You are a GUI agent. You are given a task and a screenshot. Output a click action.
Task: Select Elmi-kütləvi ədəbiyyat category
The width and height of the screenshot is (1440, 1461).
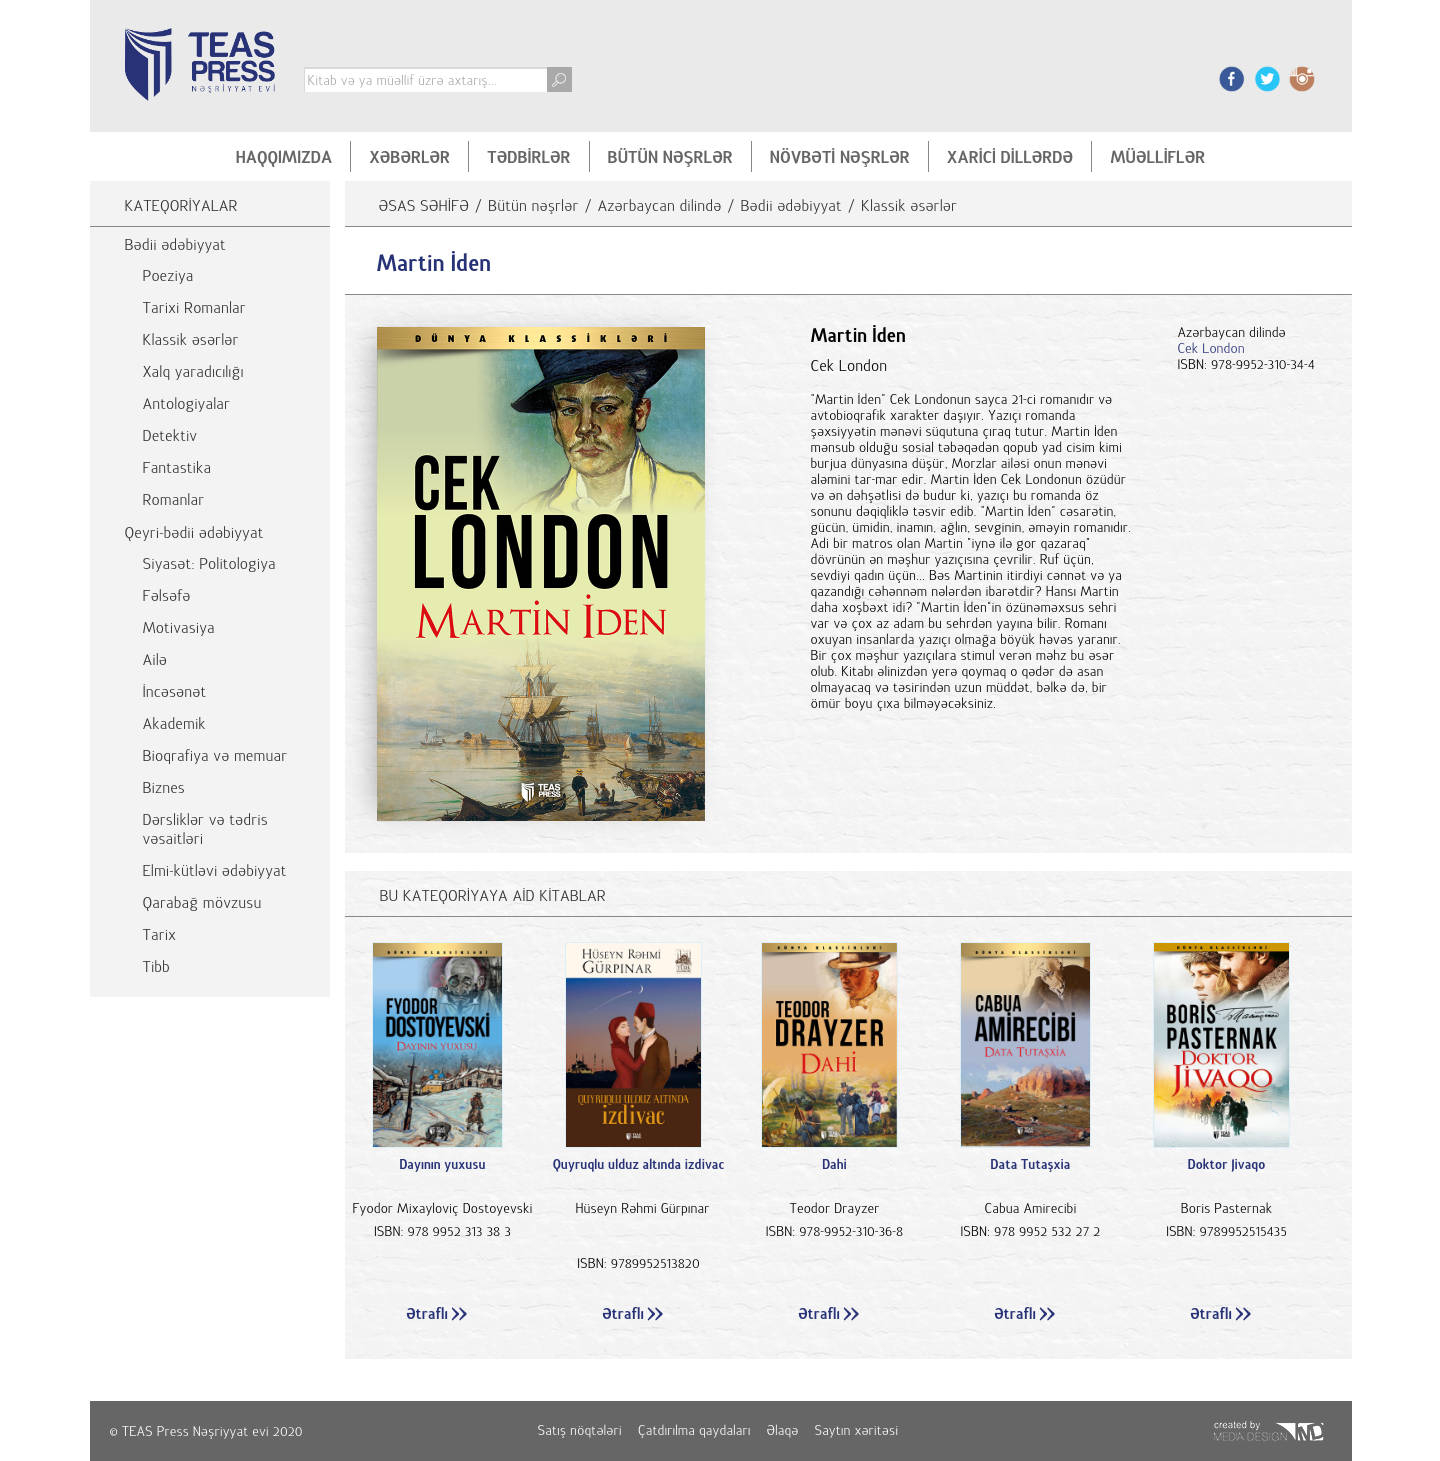pos(214,871)
